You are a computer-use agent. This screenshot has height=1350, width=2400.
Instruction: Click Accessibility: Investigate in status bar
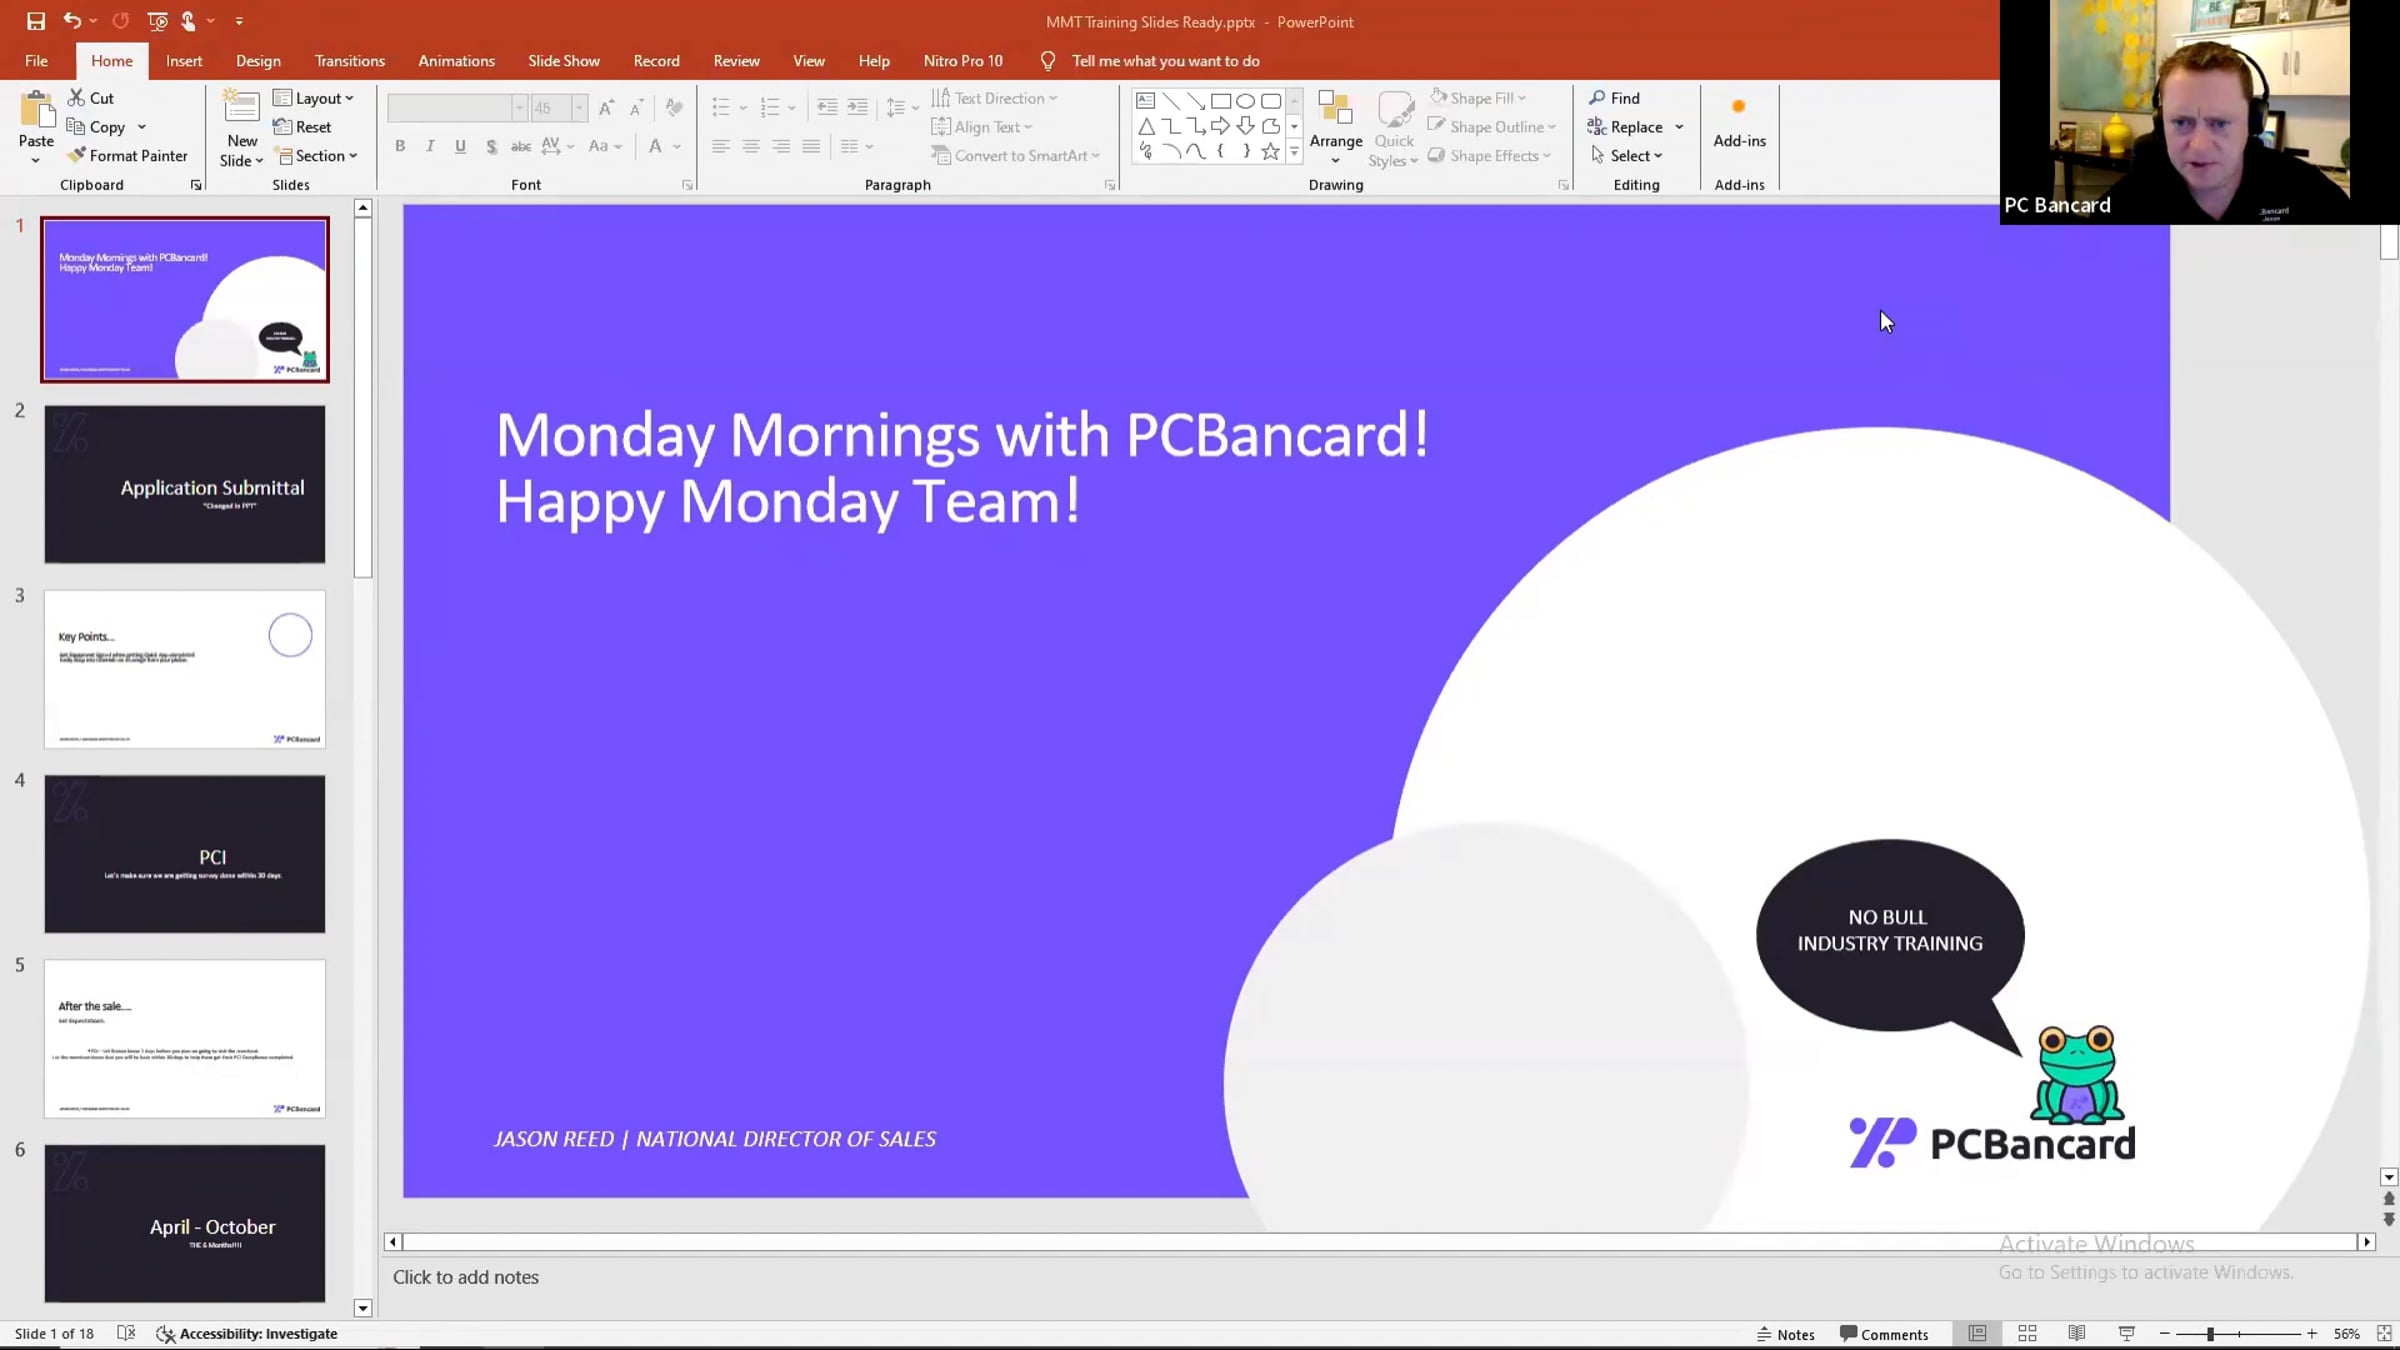(247, 1334)
